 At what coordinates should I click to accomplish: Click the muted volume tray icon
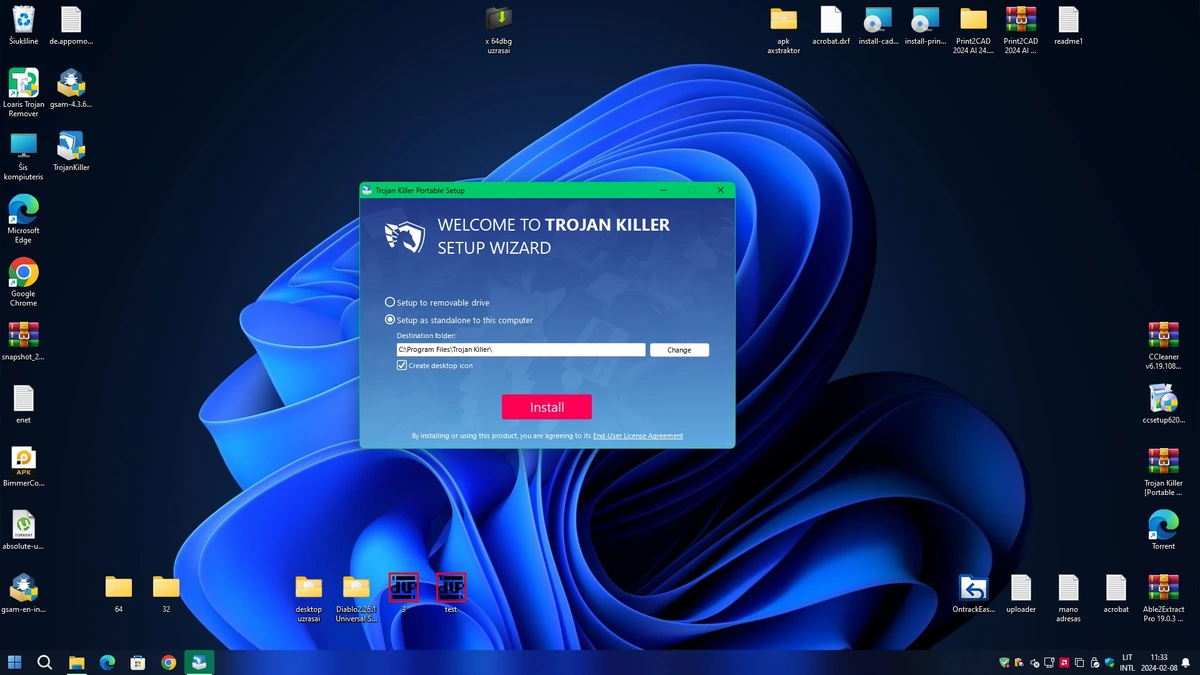1034,663
